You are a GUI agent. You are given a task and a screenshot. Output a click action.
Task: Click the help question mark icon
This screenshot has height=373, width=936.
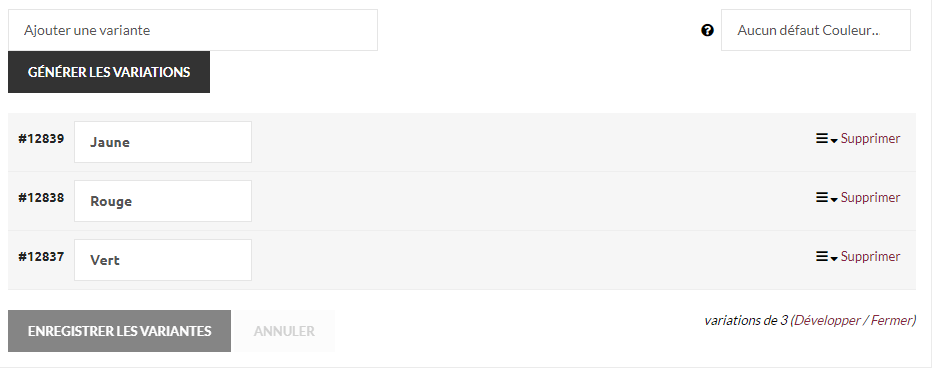point(707,30)
